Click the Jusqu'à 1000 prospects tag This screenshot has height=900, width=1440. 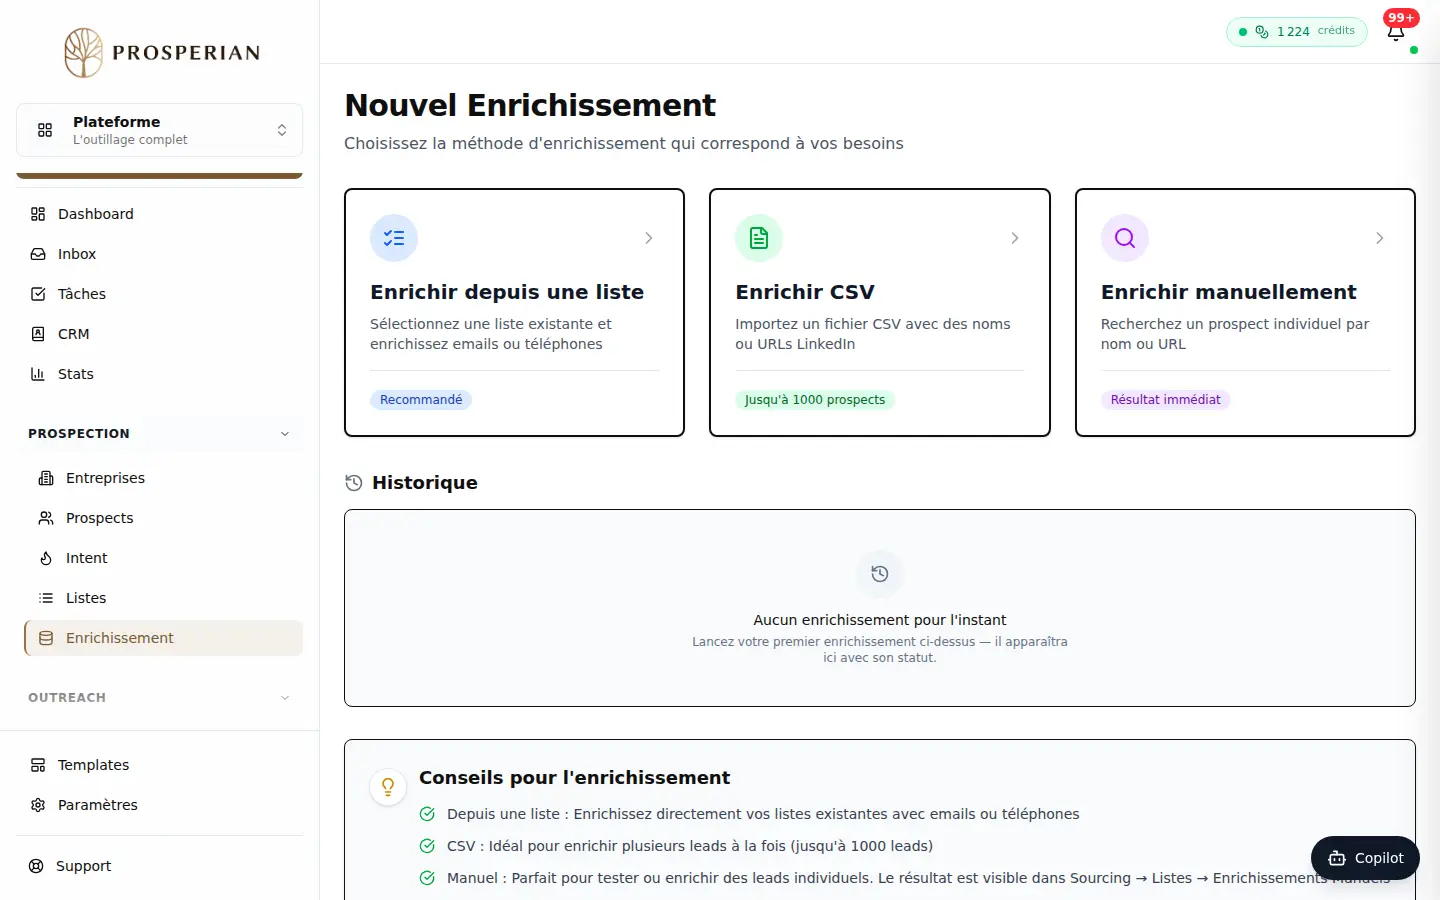point(815,400)
